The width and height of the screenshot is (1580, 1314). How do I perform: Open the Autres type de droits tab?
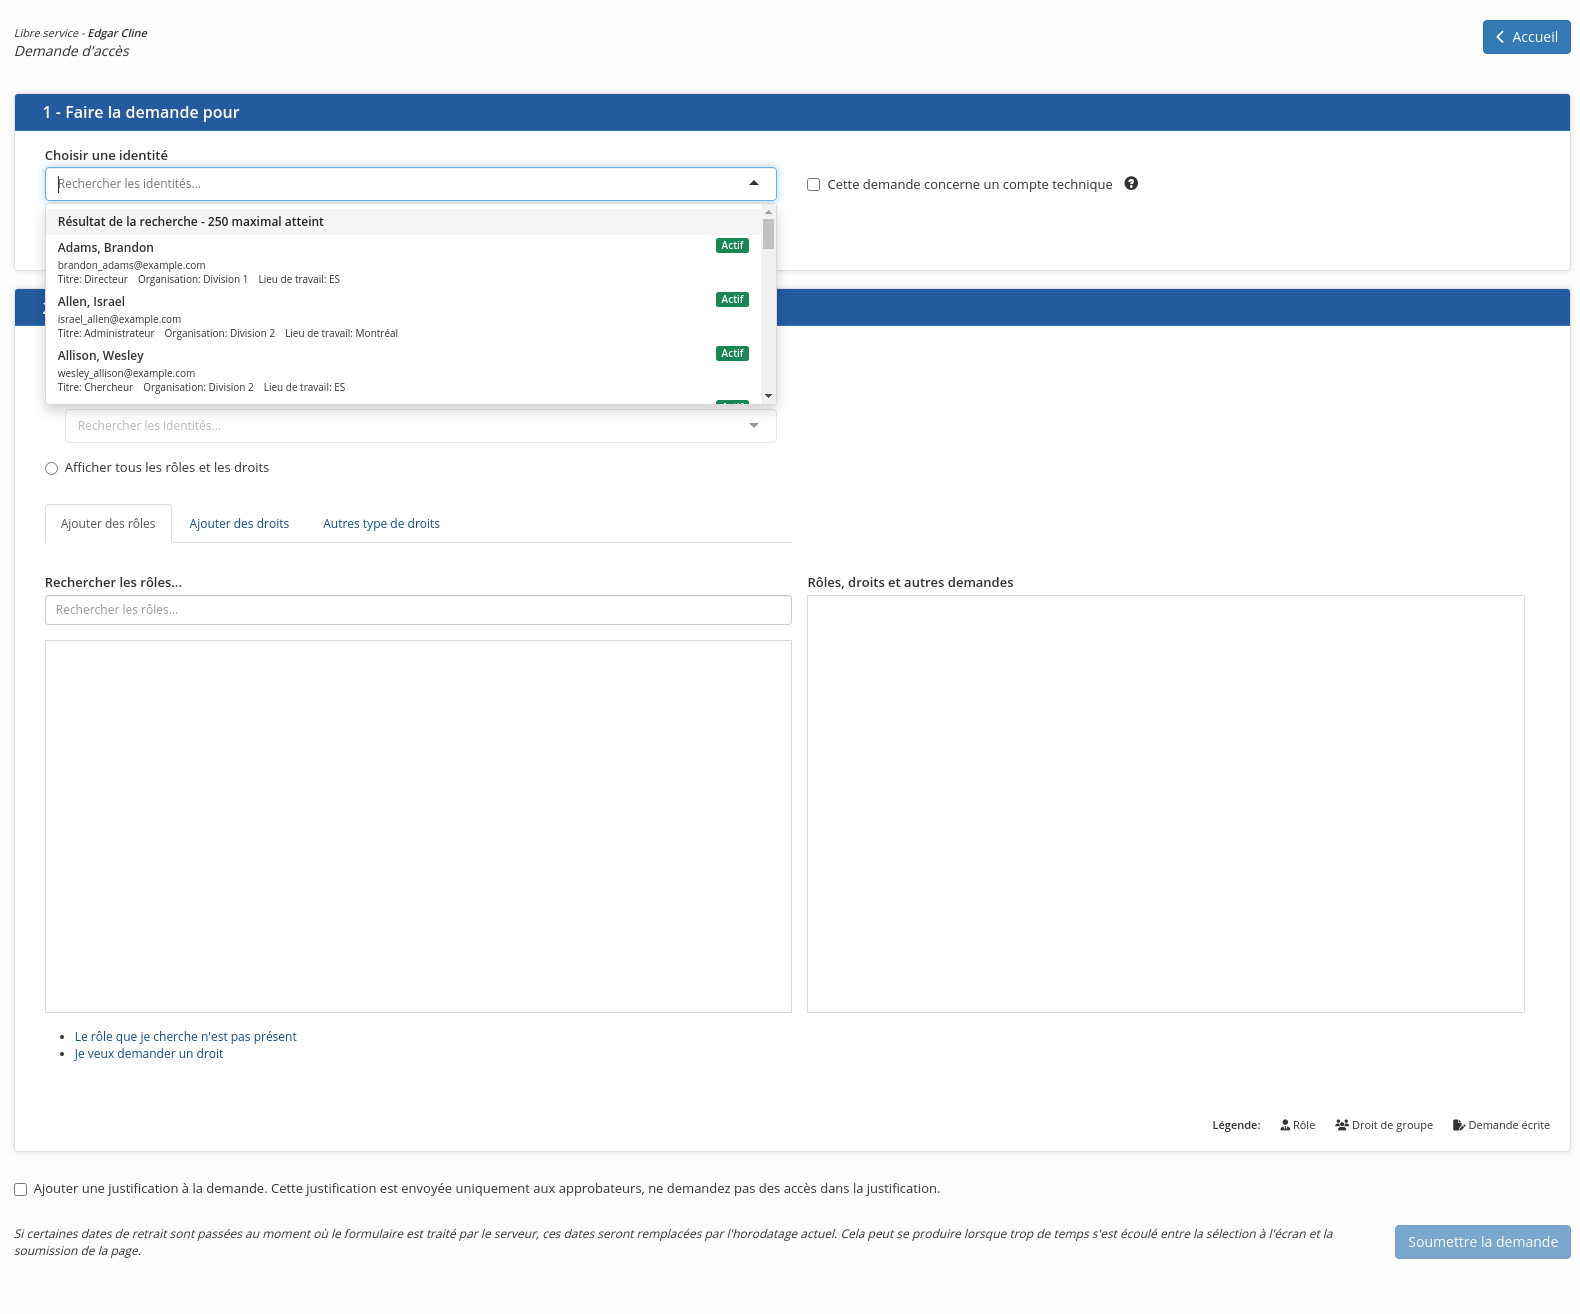click(381, 524)
